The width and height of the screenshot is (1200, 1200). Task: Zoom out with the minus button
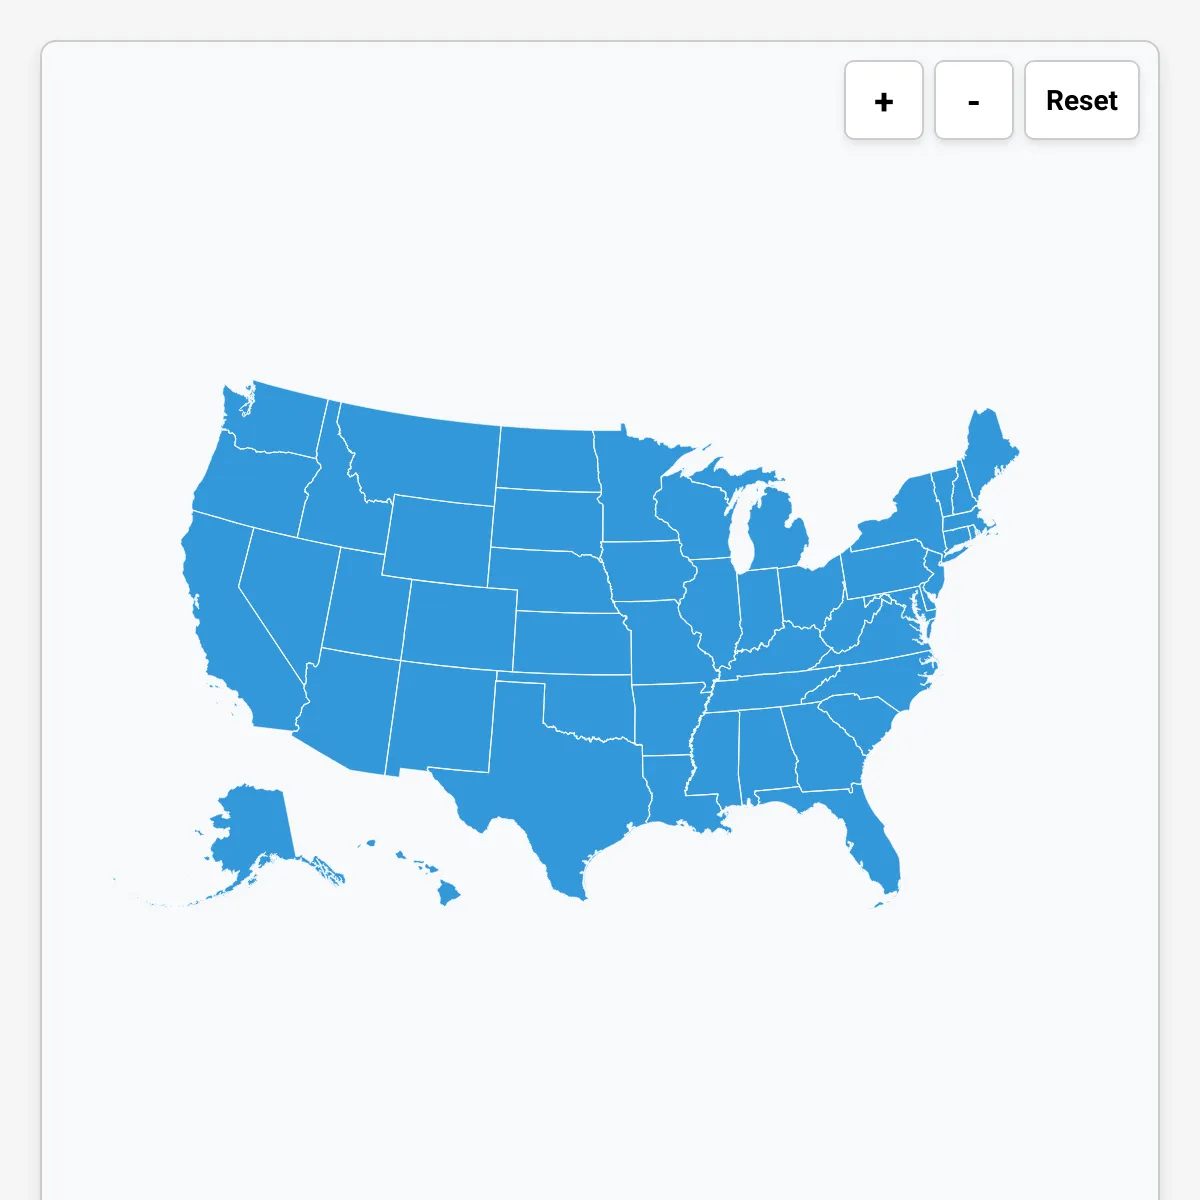pos(974,100)
